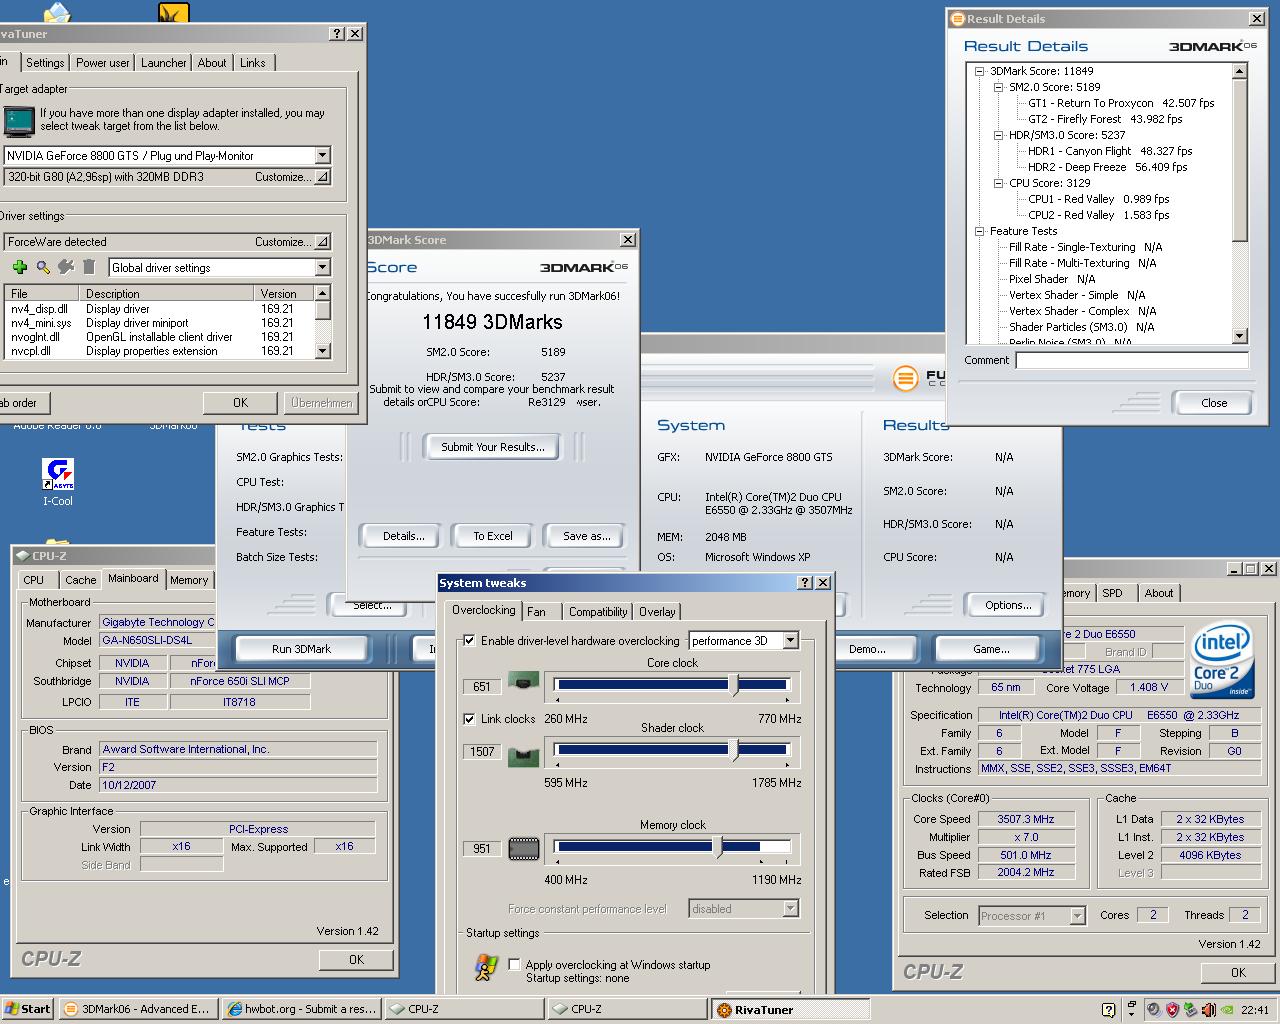This screenshot has height=1024, width=1280.
Task: Click the Memory clock slider
Action: [x=672, y=847]
